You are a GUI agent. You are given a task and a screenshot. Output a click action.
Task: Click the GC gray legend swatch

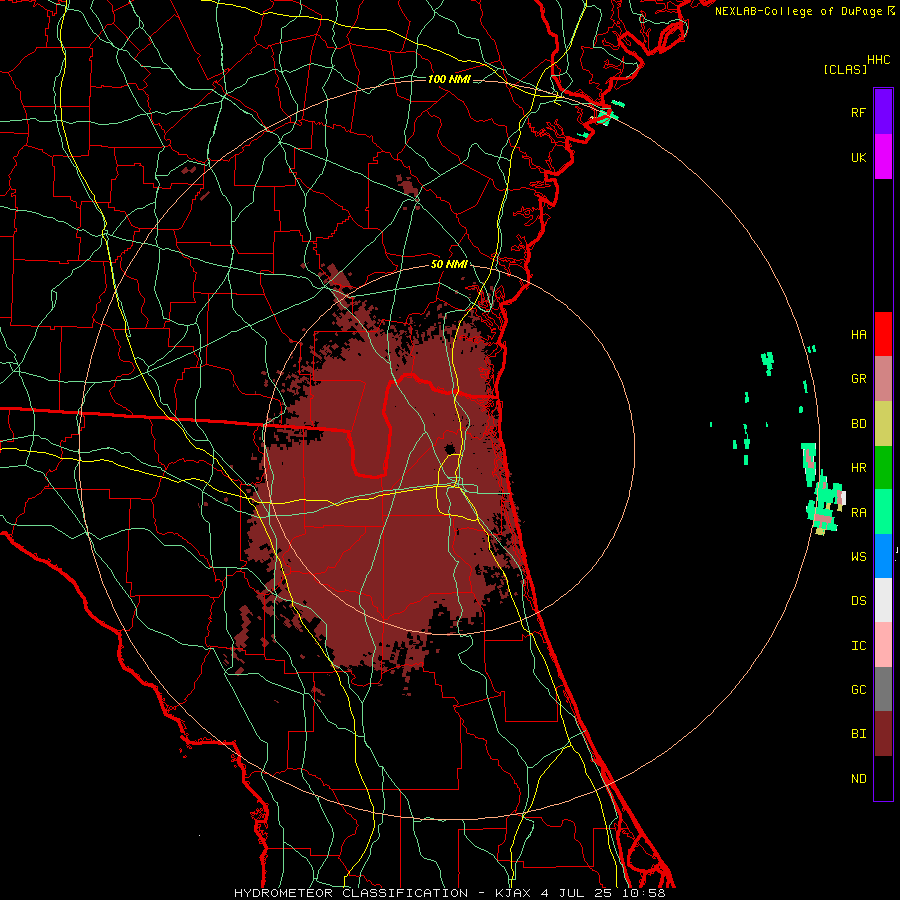pyautogui.click(x=883, y=689)
